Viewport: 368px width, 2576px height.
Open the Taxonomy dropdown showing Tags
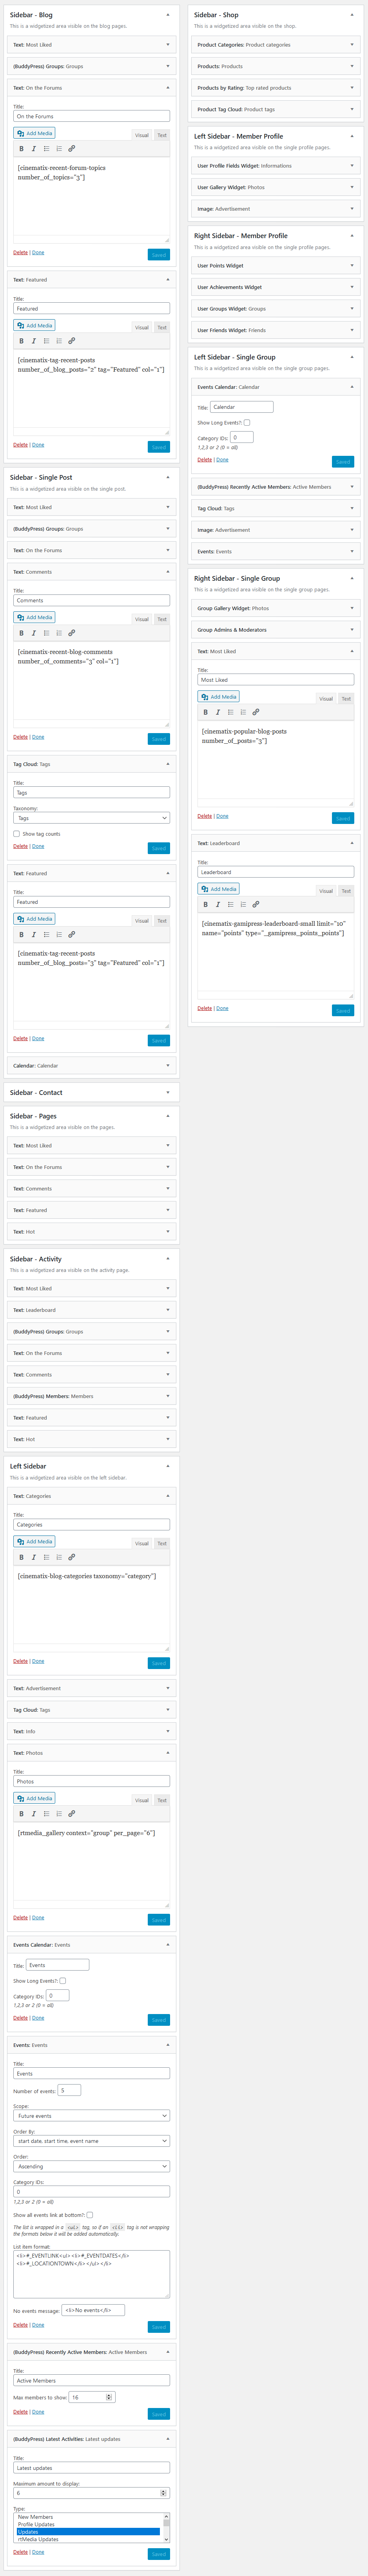pos(91,818)
